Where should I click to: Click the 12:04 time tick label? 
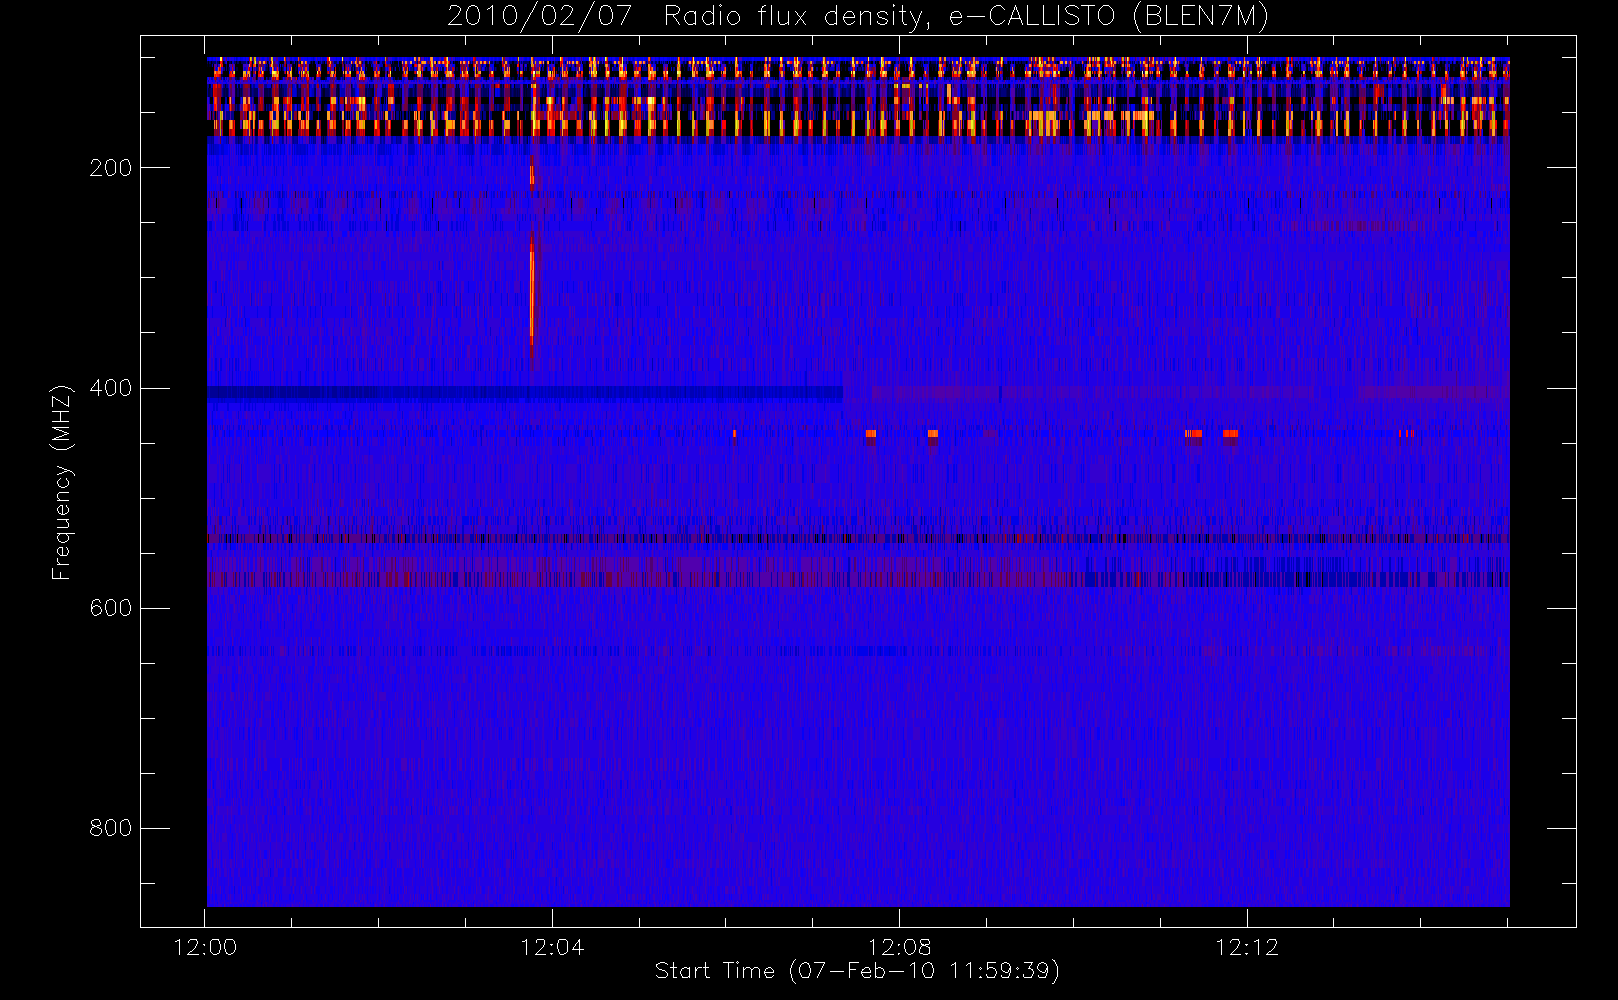(552, 947)
